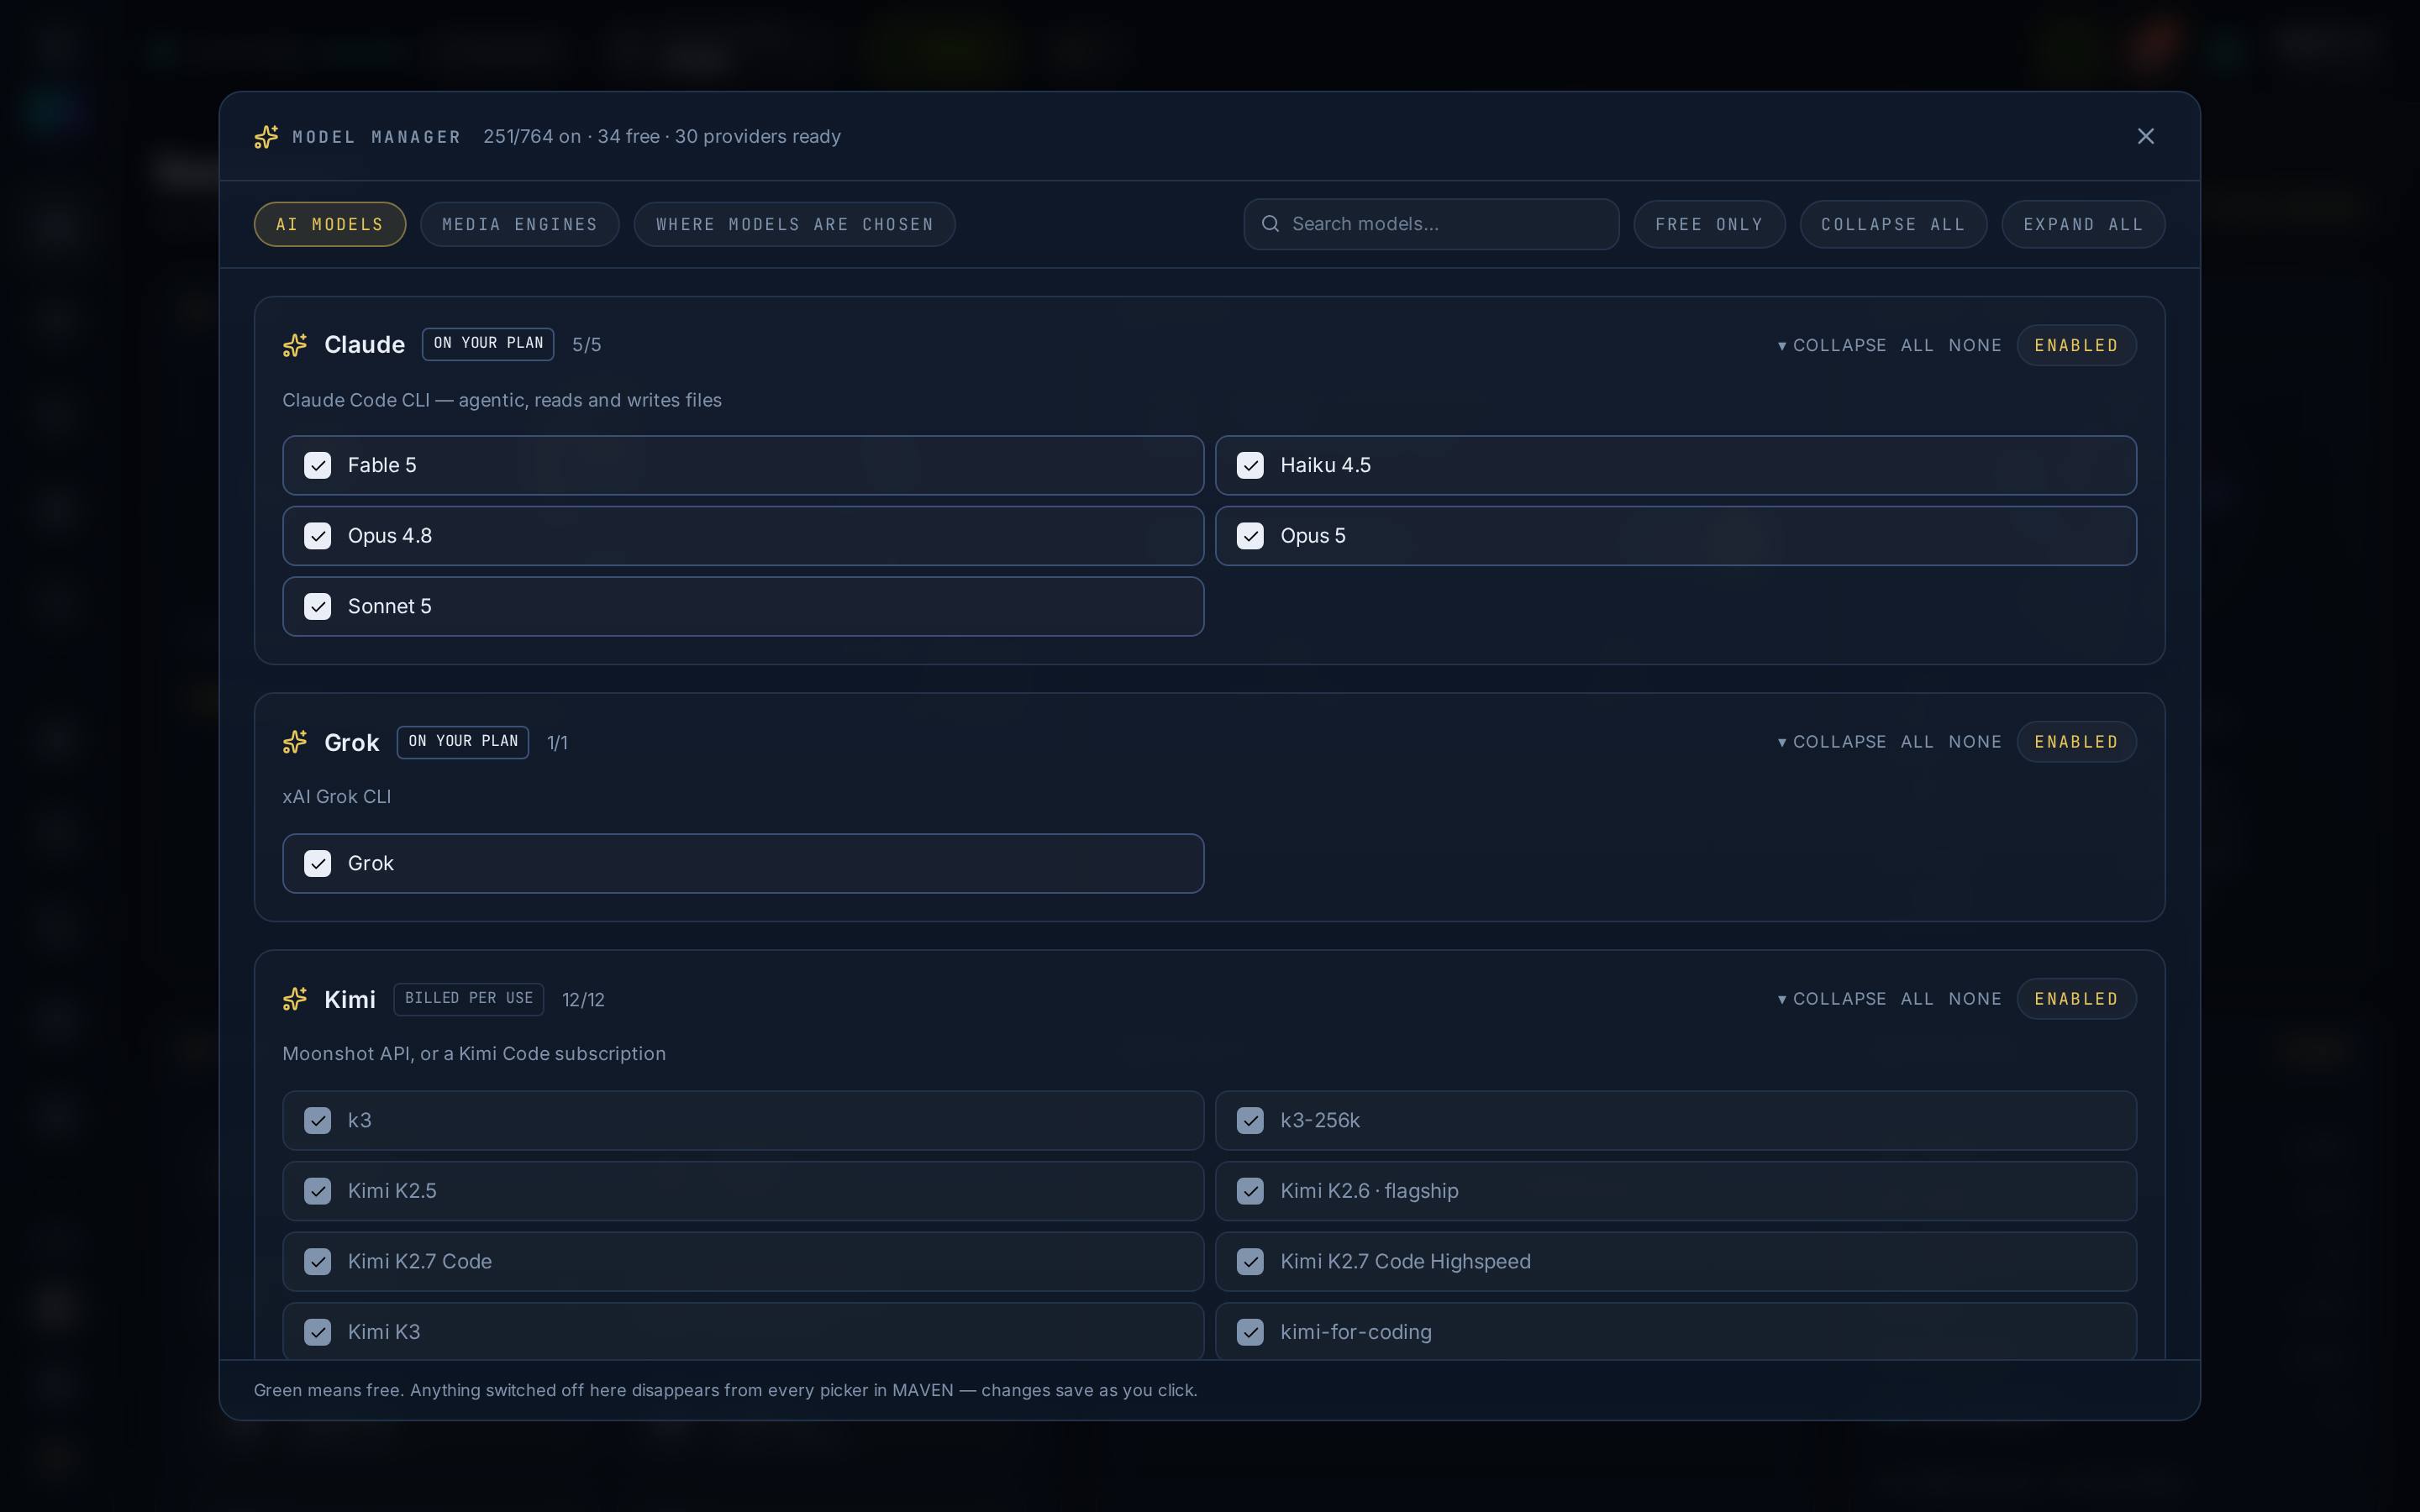
Task: Select All models in Grok section
Action: (1917, 742)
